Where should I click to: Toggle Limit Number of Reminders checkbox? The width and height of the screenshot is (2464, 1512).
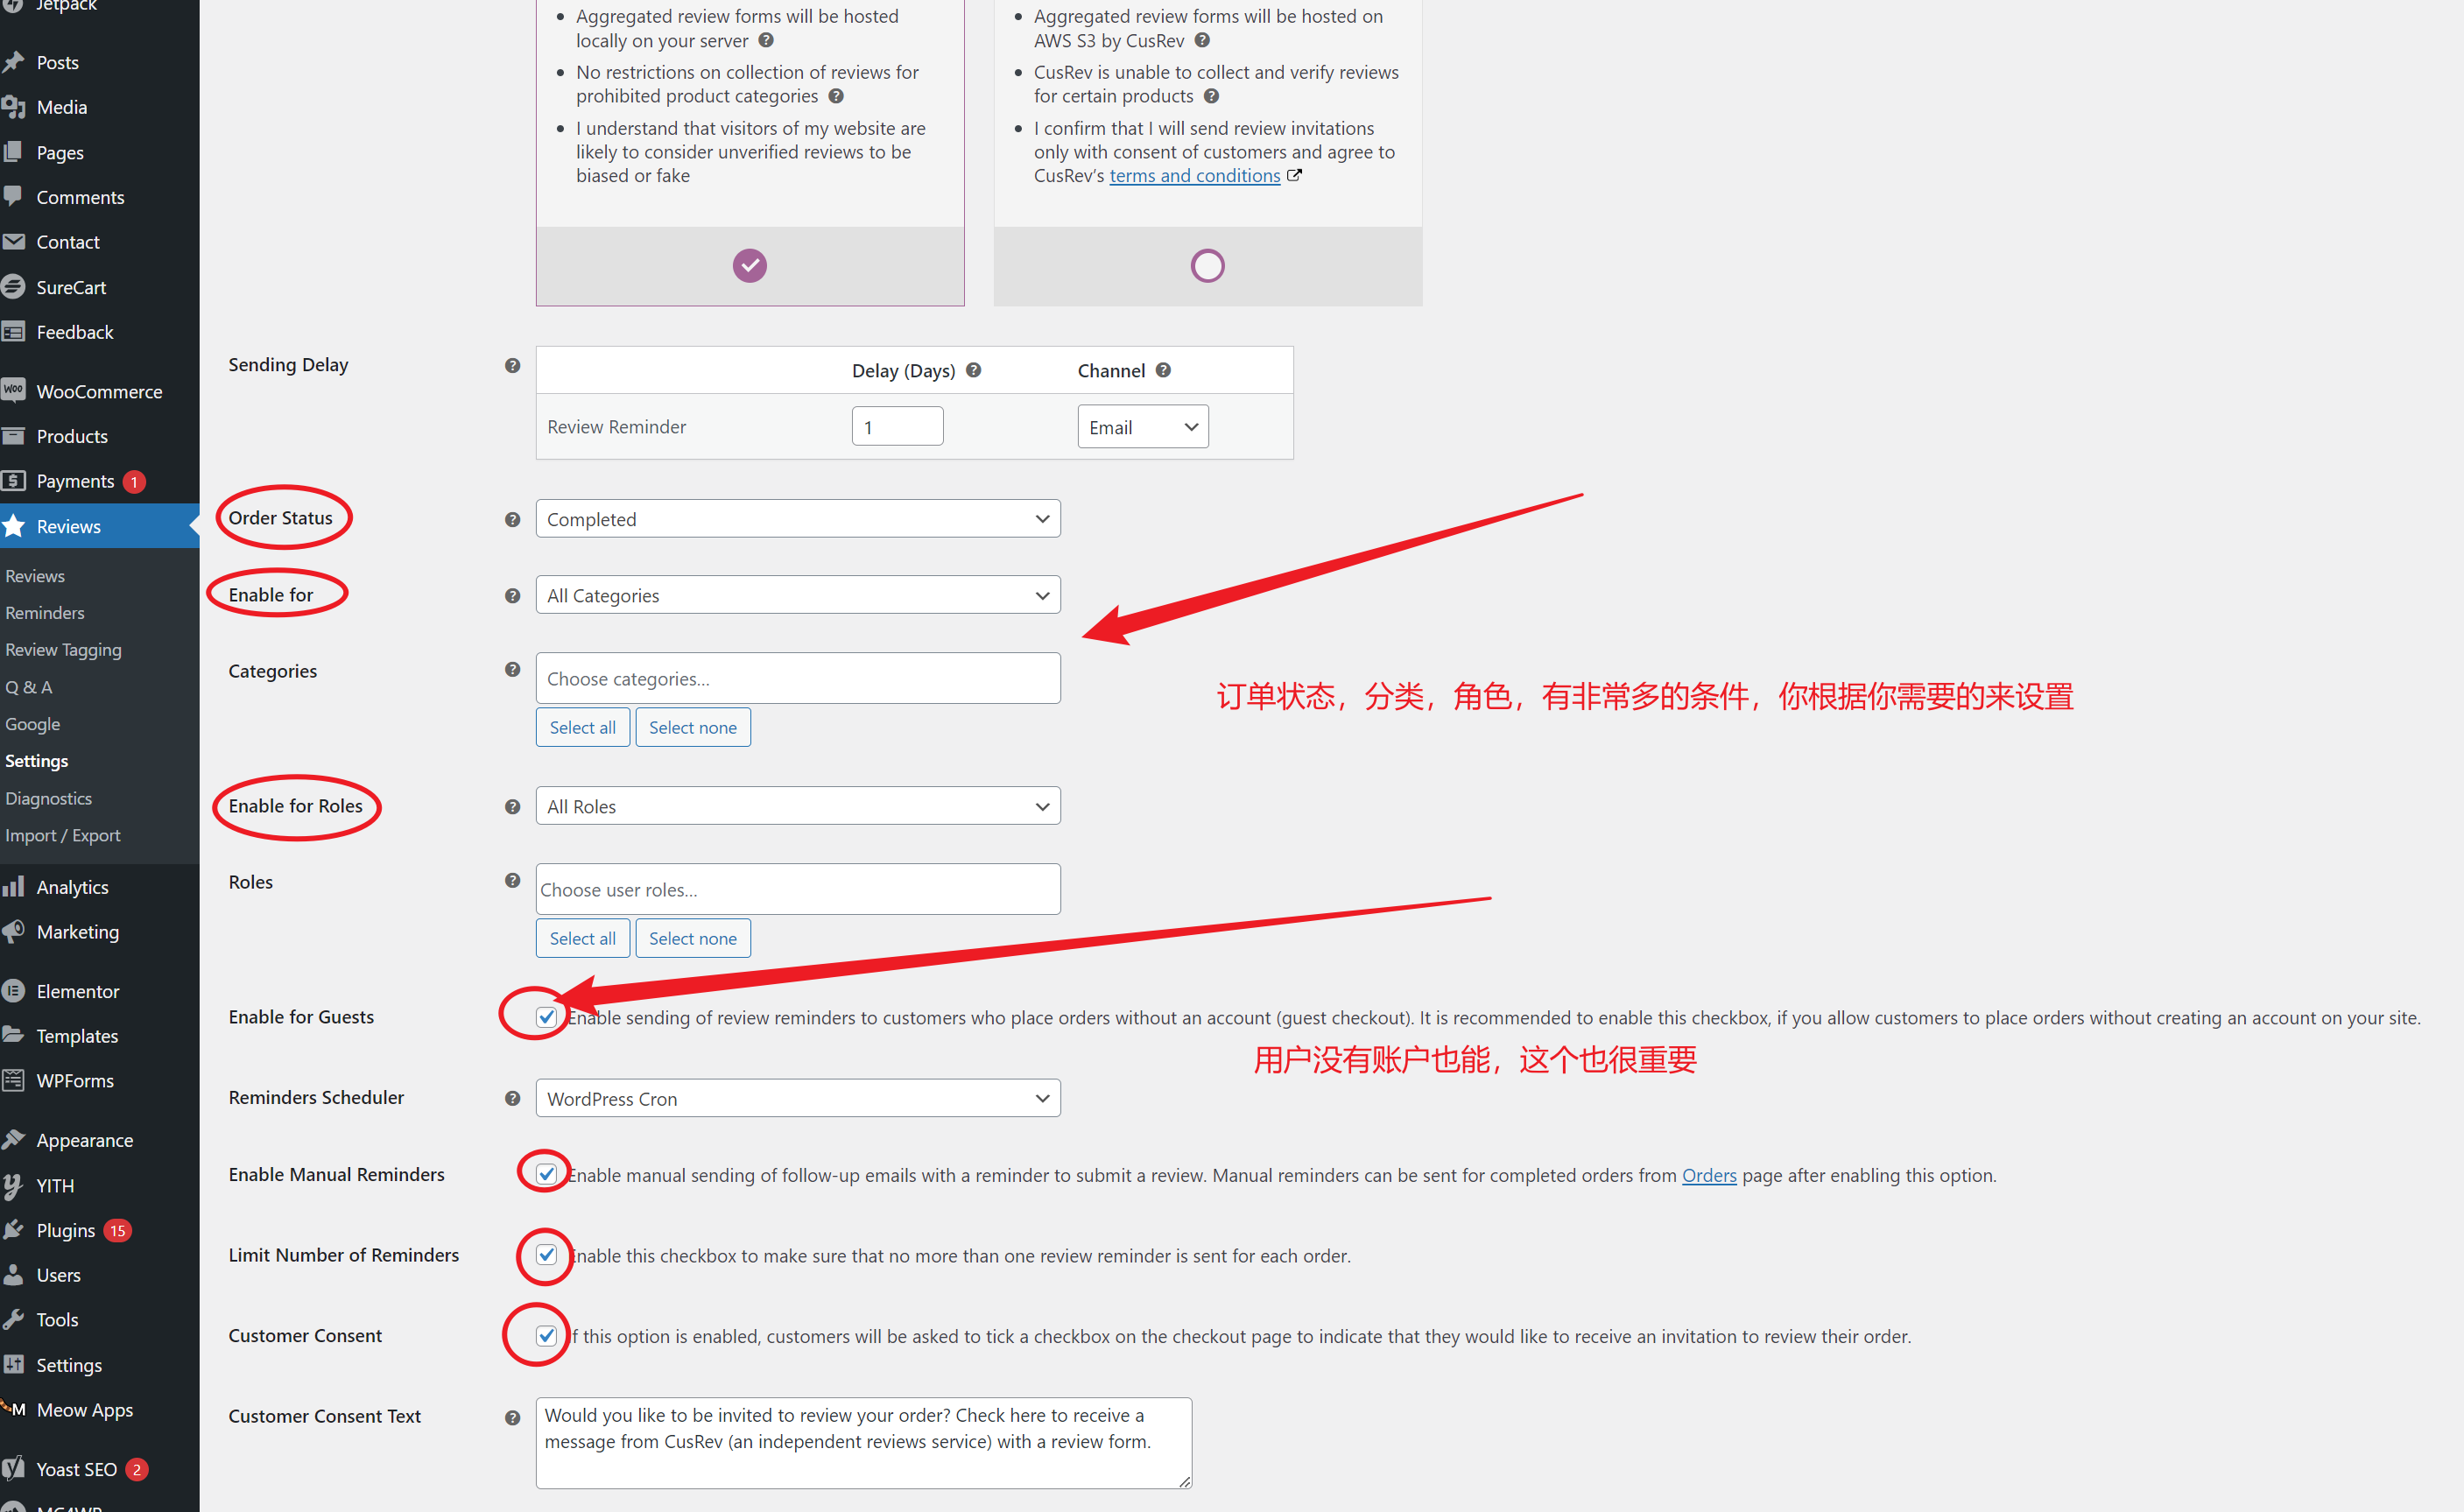(x=547, y=1255)
